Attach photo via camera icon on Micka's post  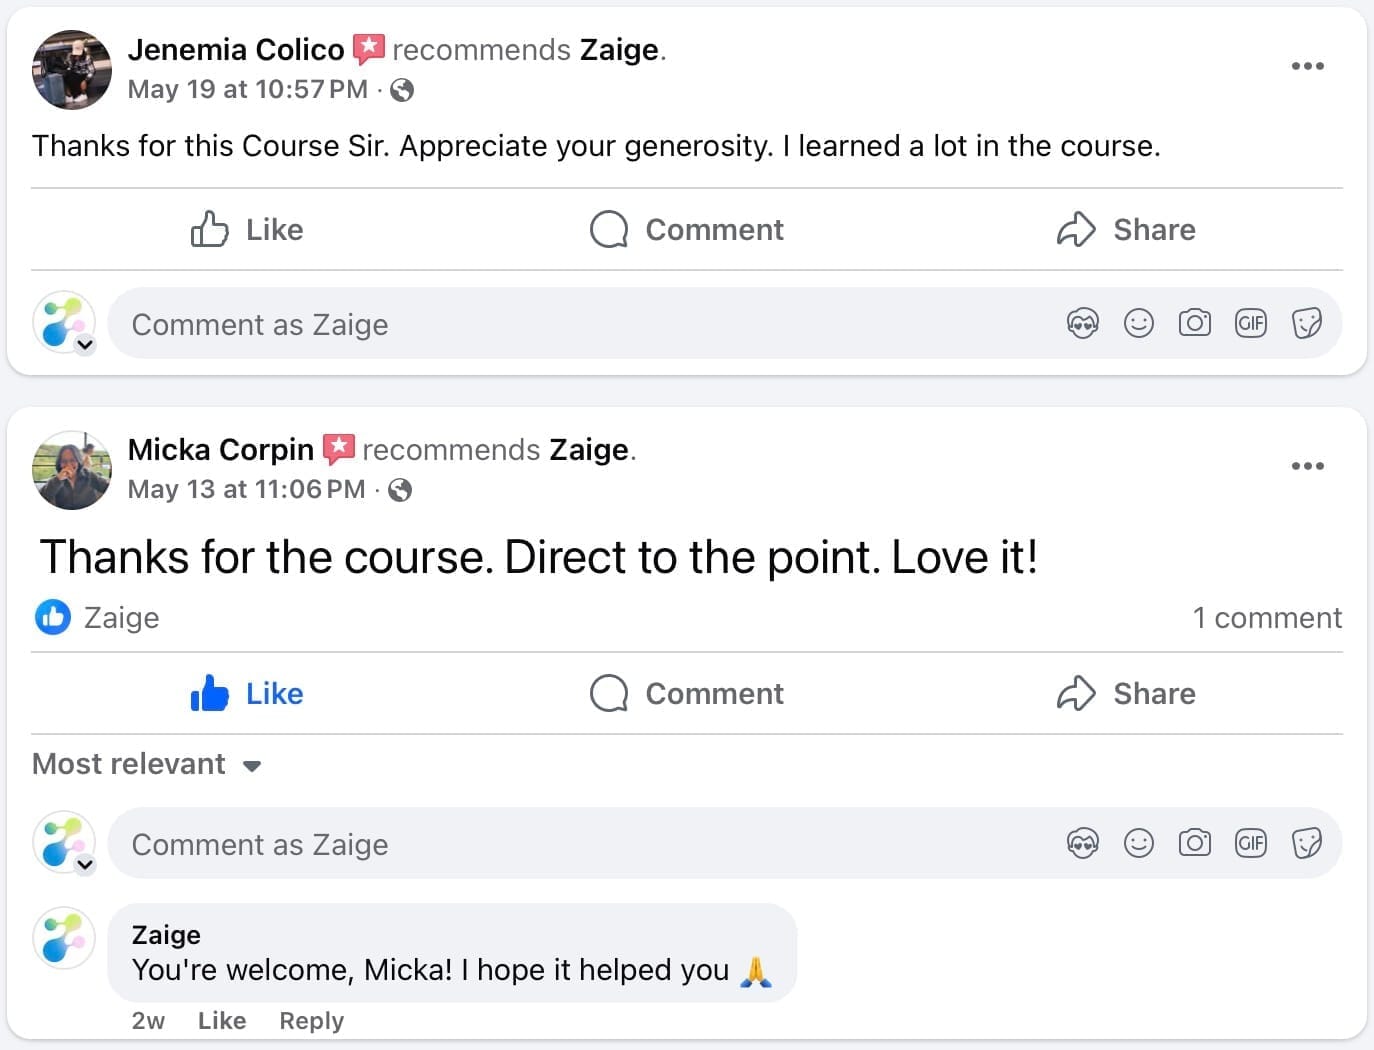[1195, 843]
